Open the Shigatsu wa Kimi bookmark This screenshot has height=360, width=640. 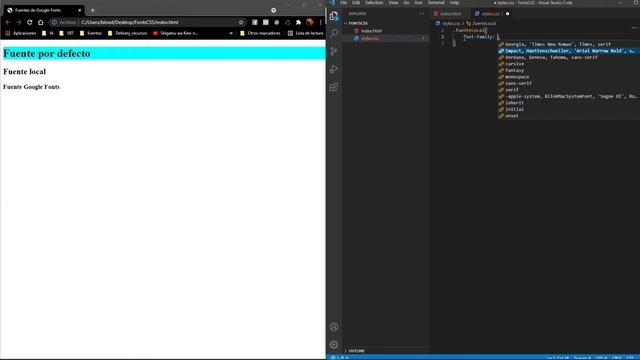175,33
